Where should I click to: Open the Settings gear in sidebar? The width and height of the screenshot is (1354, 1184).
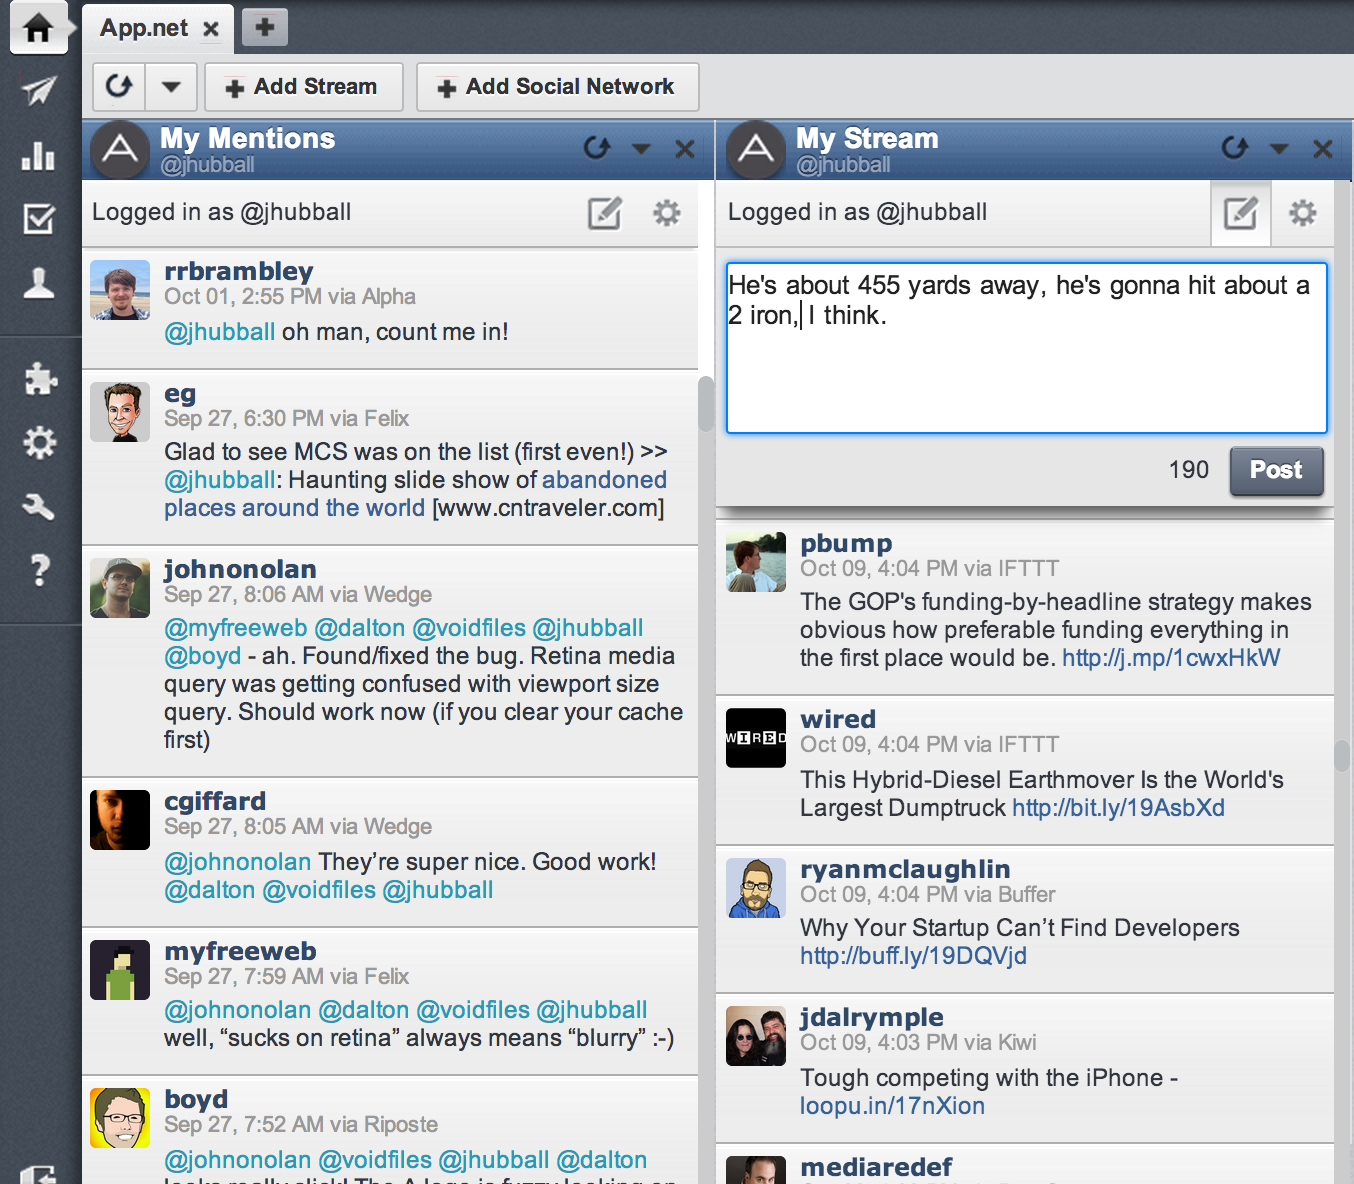click(40, 442)
